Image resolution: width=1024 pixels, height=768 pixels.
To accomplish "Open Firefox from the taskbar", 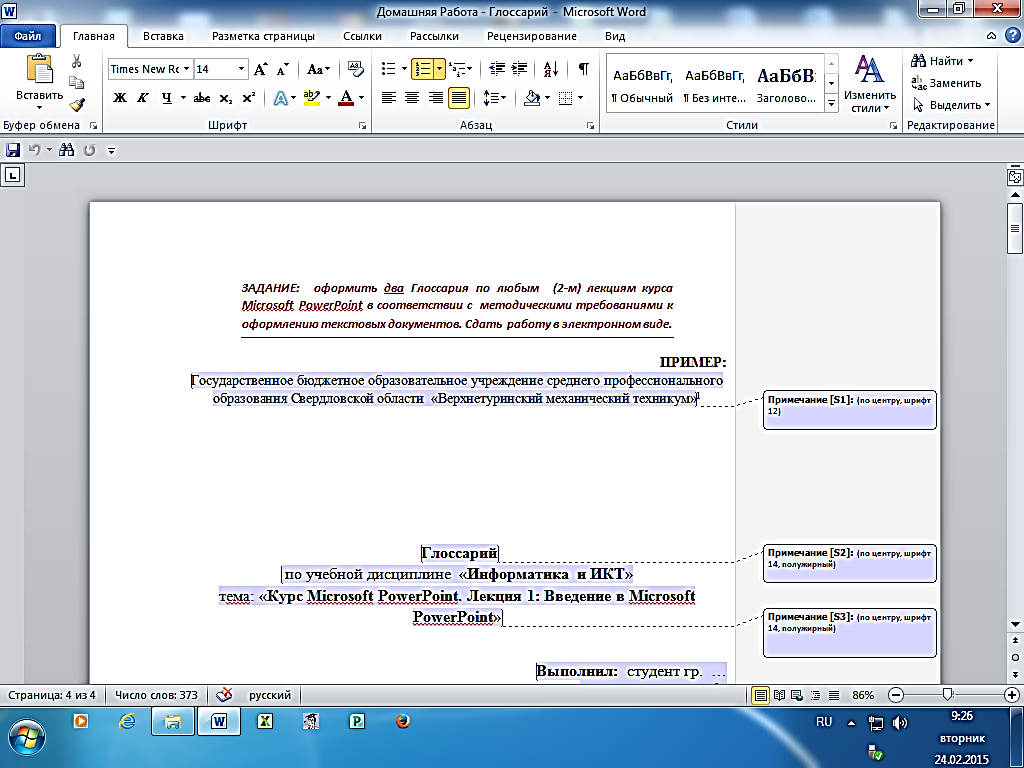I will click(403, 721).
